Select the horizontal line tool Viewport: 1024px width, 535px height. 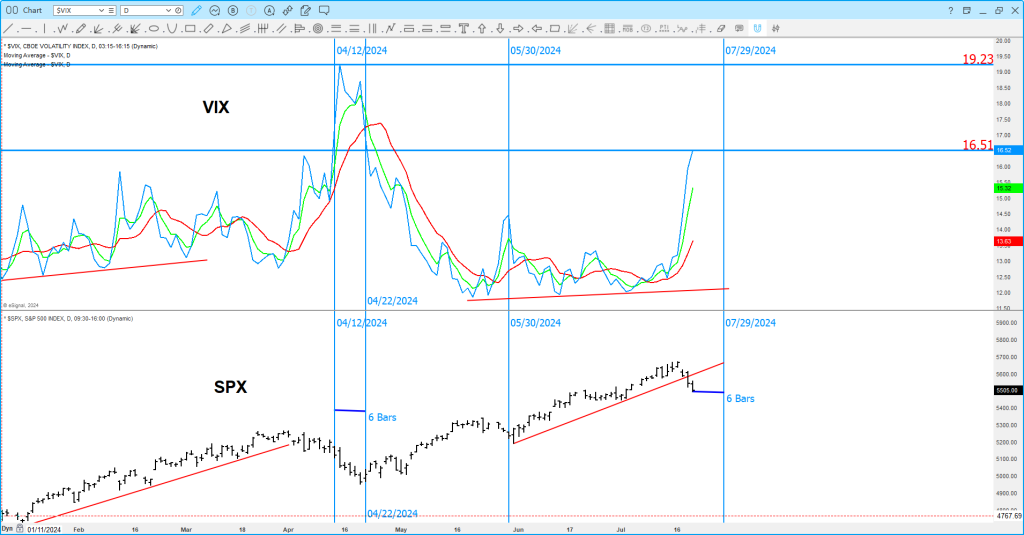click(26, 29)
